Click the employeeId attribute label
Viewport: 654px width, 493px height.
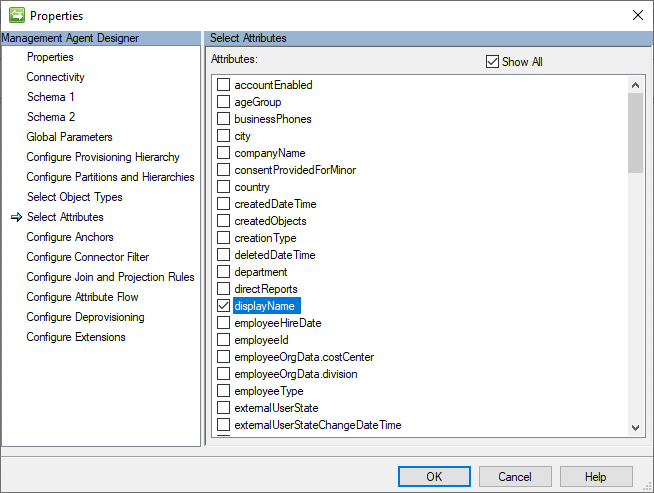[262, 340]
